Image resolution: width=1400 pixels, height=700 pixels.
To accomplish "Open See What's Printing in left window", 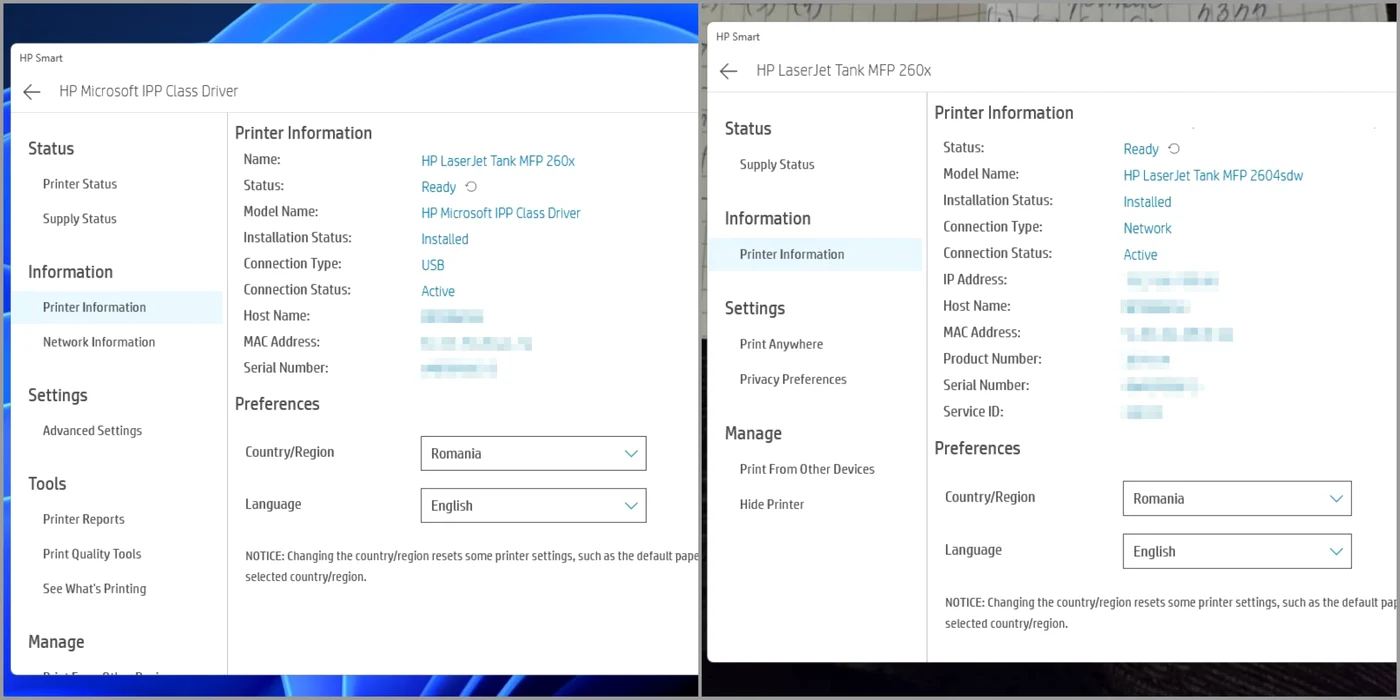I will [x=94, y=589].
